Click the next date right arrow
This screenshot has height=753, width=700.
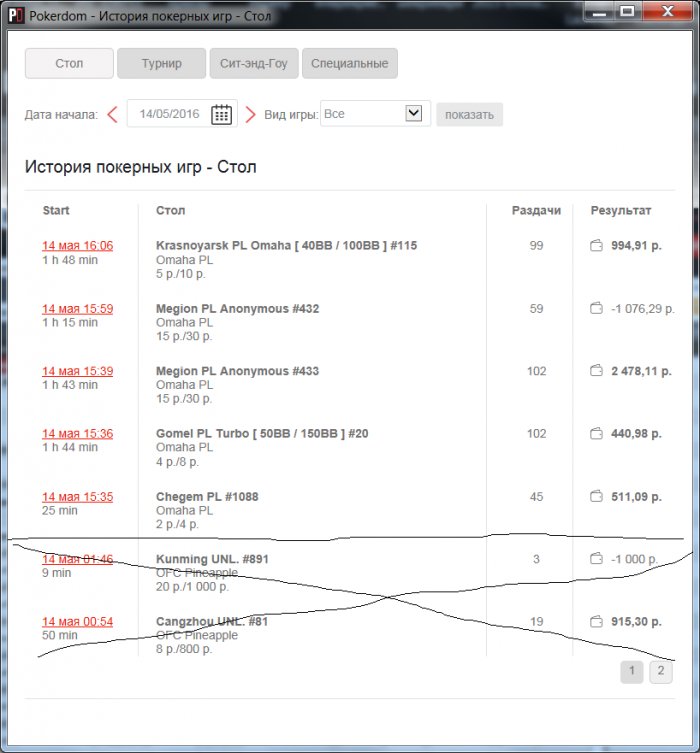click(251, 114)
